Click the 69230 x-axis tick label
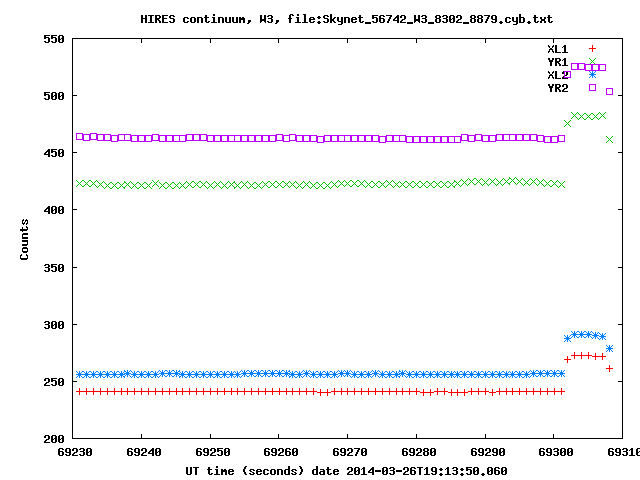The image size is (640, 480). click(x=75, y=452)
